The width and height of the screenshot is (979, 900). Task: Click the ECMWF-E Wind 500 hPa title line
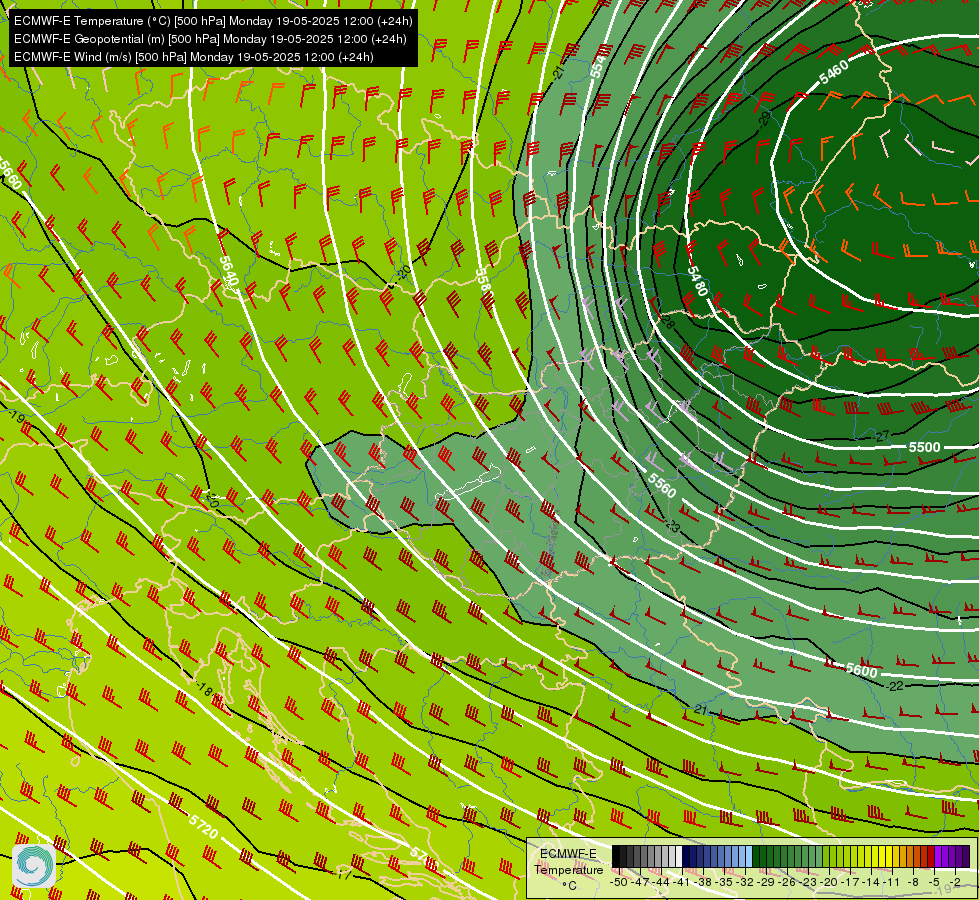pyautogui.click(x=194, y=57)
